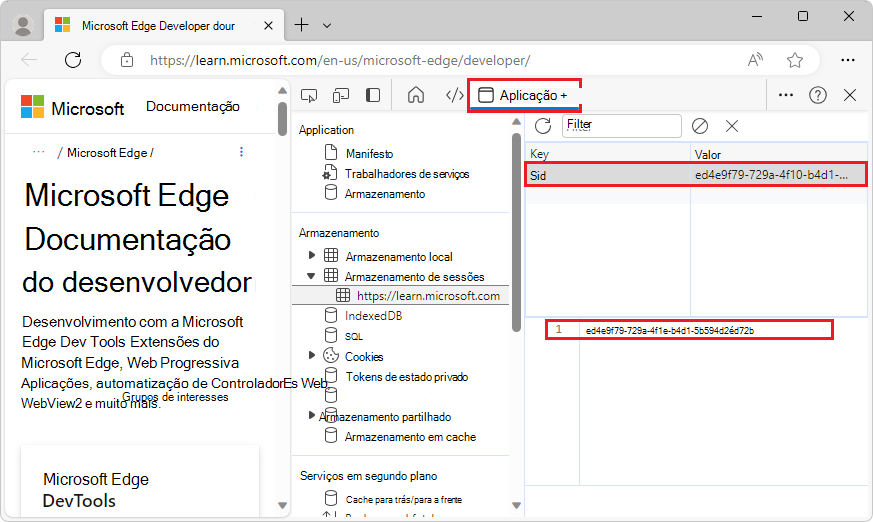This screenshot has width=873, height=522.
Task: Click the Documentação link in page header
Action: click(x=192, y=107)
